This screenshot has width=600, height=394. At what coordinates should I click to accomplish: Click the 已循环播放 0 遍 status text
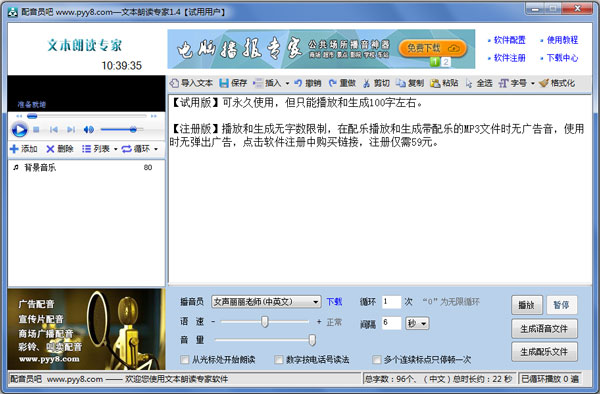[x=550, y=379]
